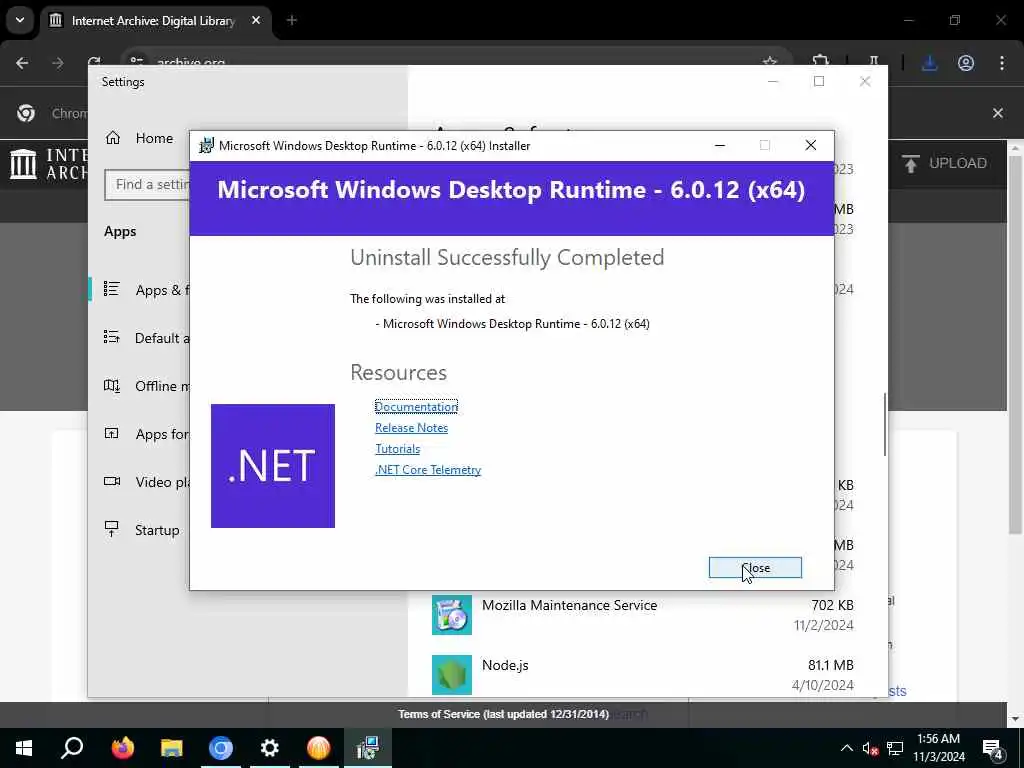Image resolution: width=1024 pixels, height=768 pixels.
Task: Click the Settings apps list scrollbar
Action: 885,424
